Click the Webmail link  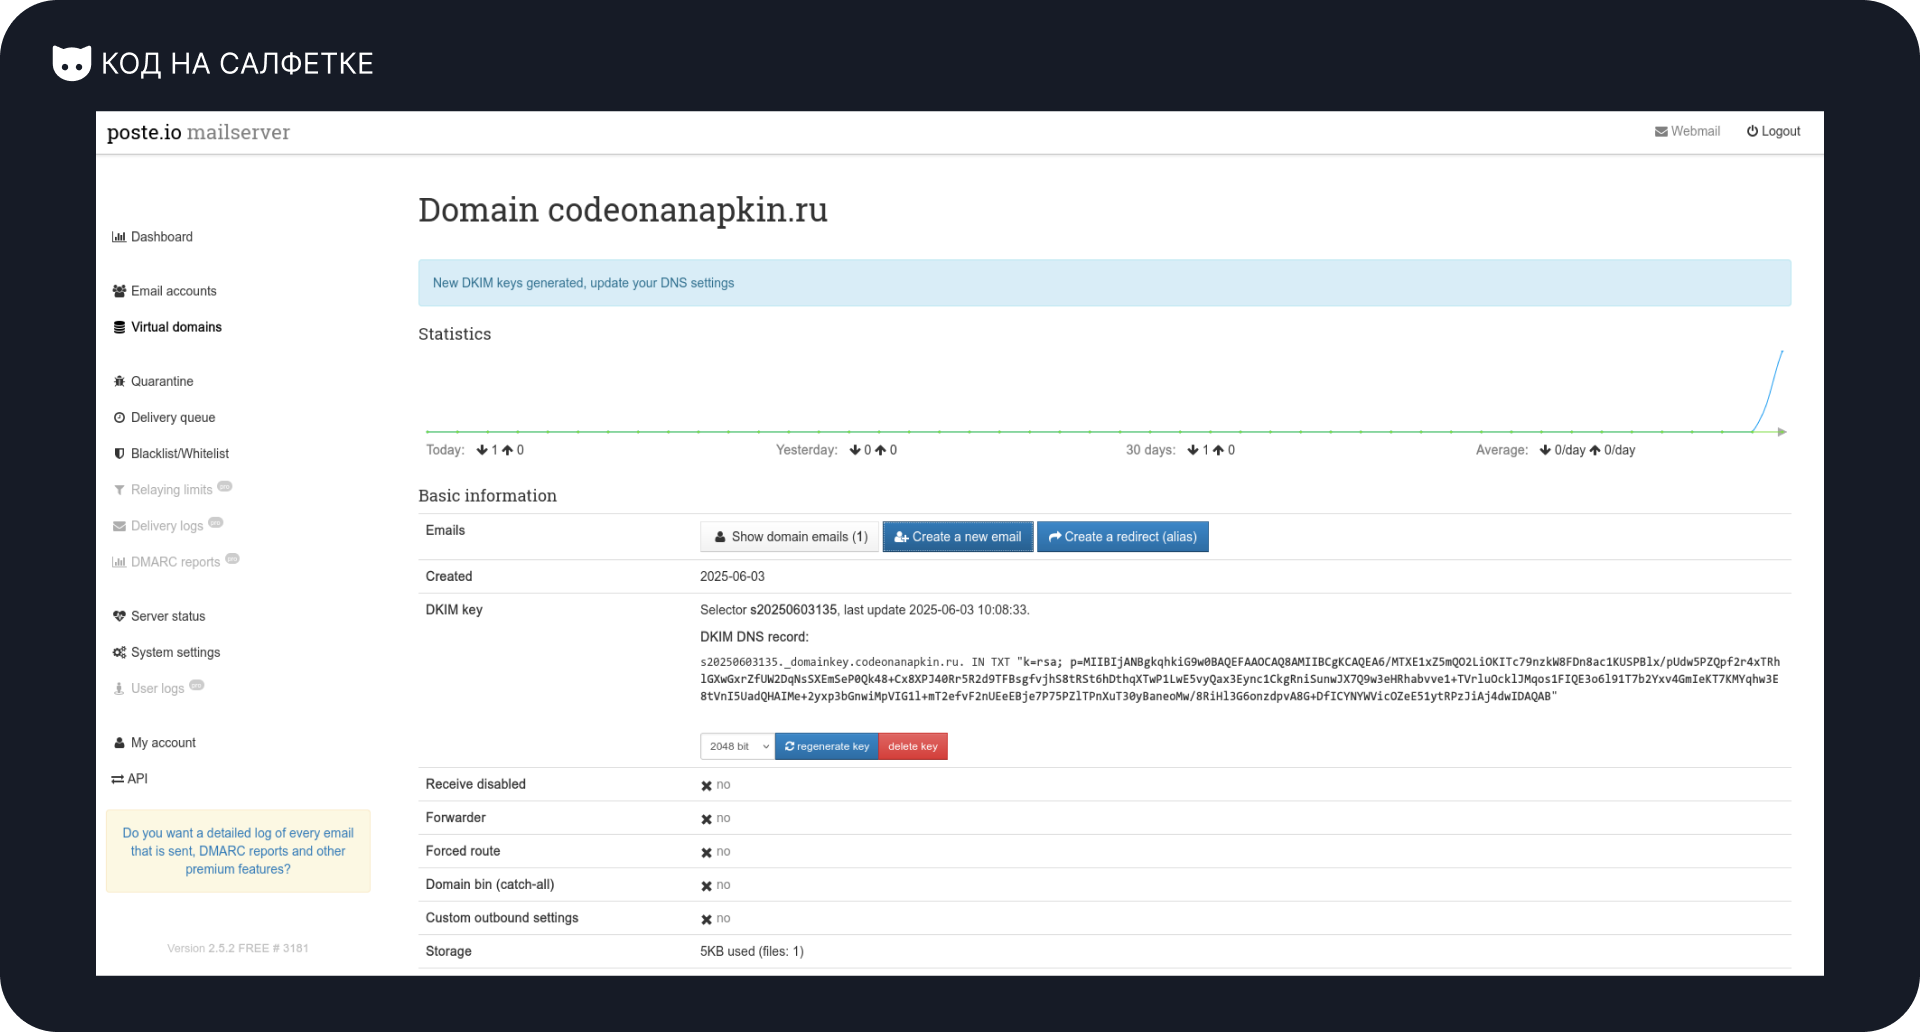pyautogui.click(x=1687, y=131)
